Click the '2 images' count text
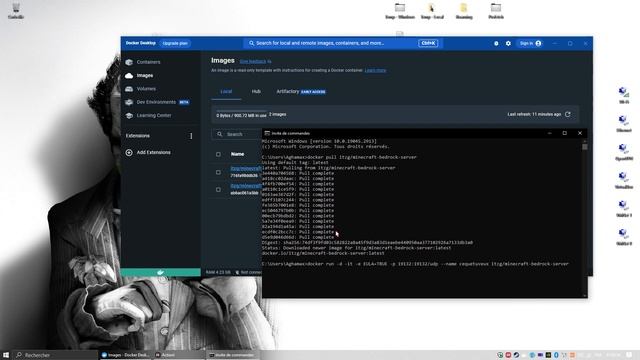This screenshot has width=640, height=360. coord(278,114)
